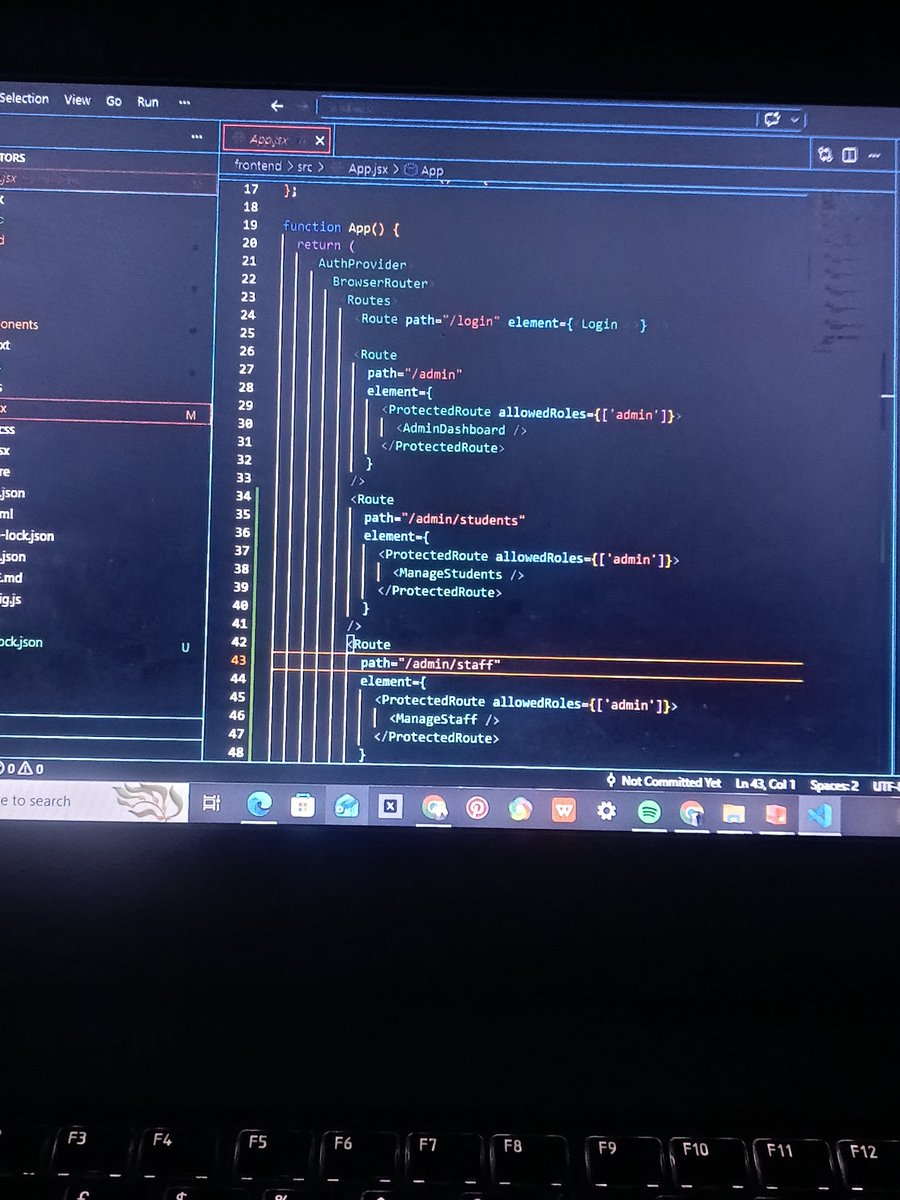Open Task View on the taskbar
This screenshot has height=1200, width=900.
point(211,803)
